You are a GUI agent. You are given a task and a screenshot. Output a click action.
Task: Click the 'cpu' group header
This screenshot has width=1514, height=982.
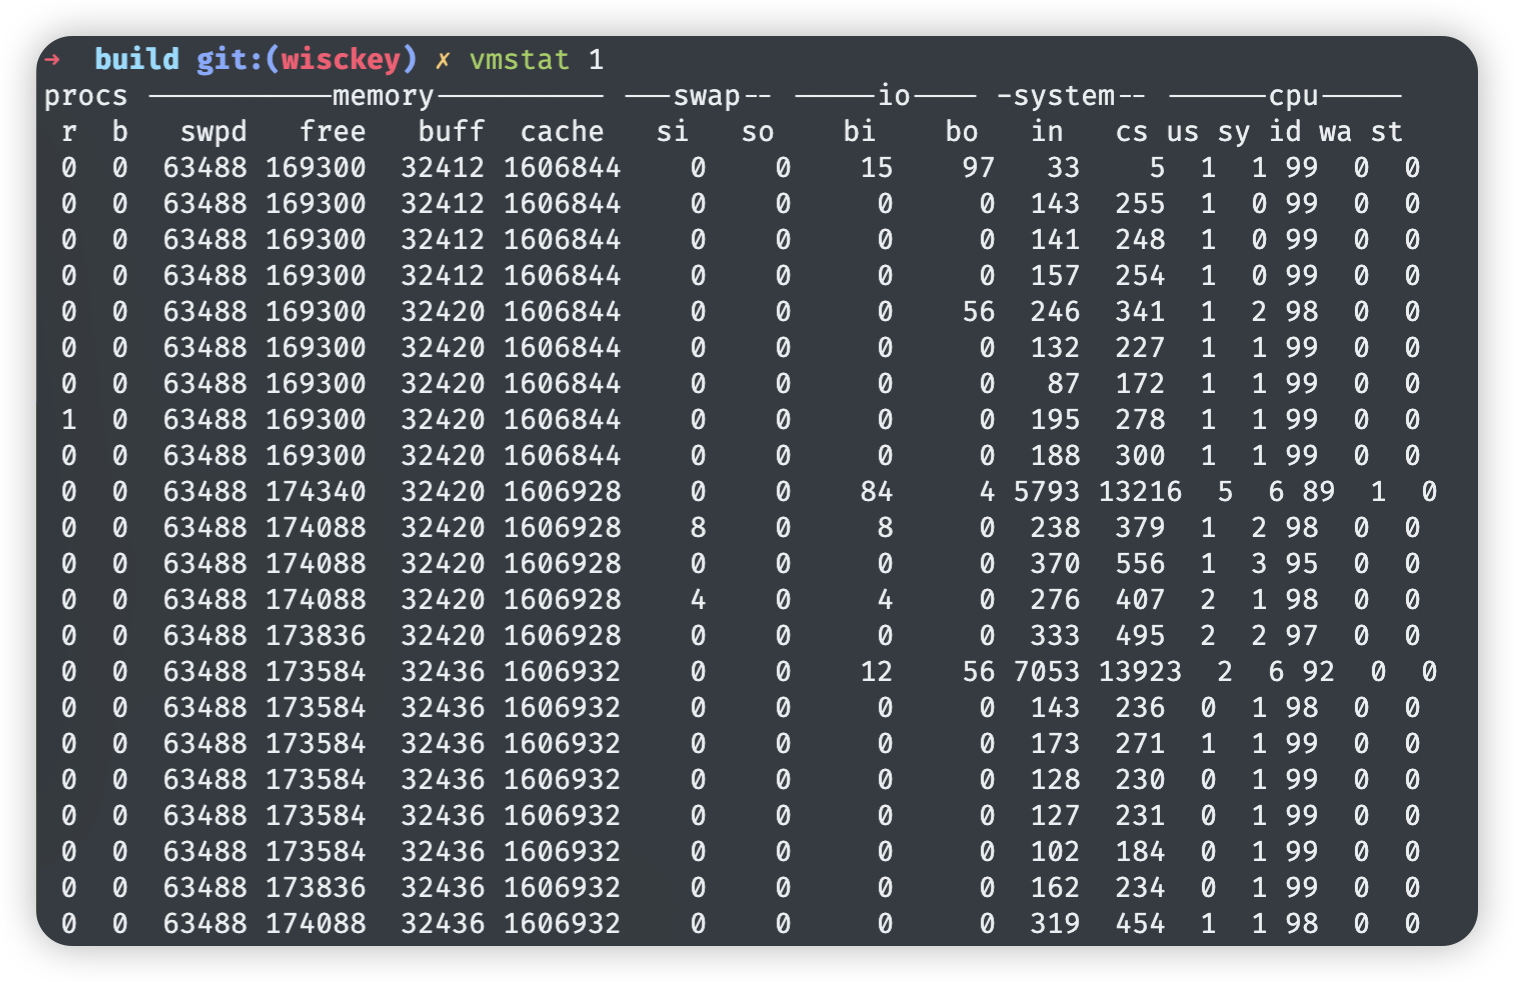tap(1294, 97)
